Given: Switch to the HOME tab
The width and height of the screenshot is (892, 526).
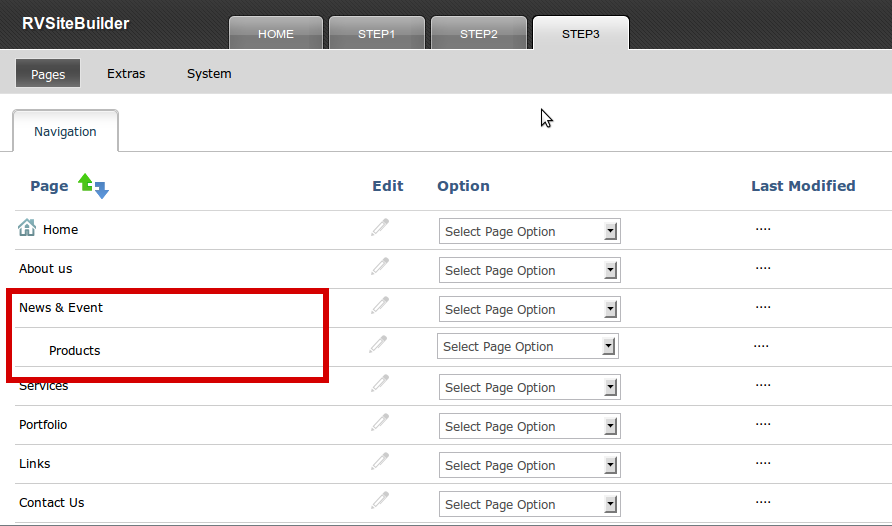Looking at the screenshot, I should pos(276,34).
